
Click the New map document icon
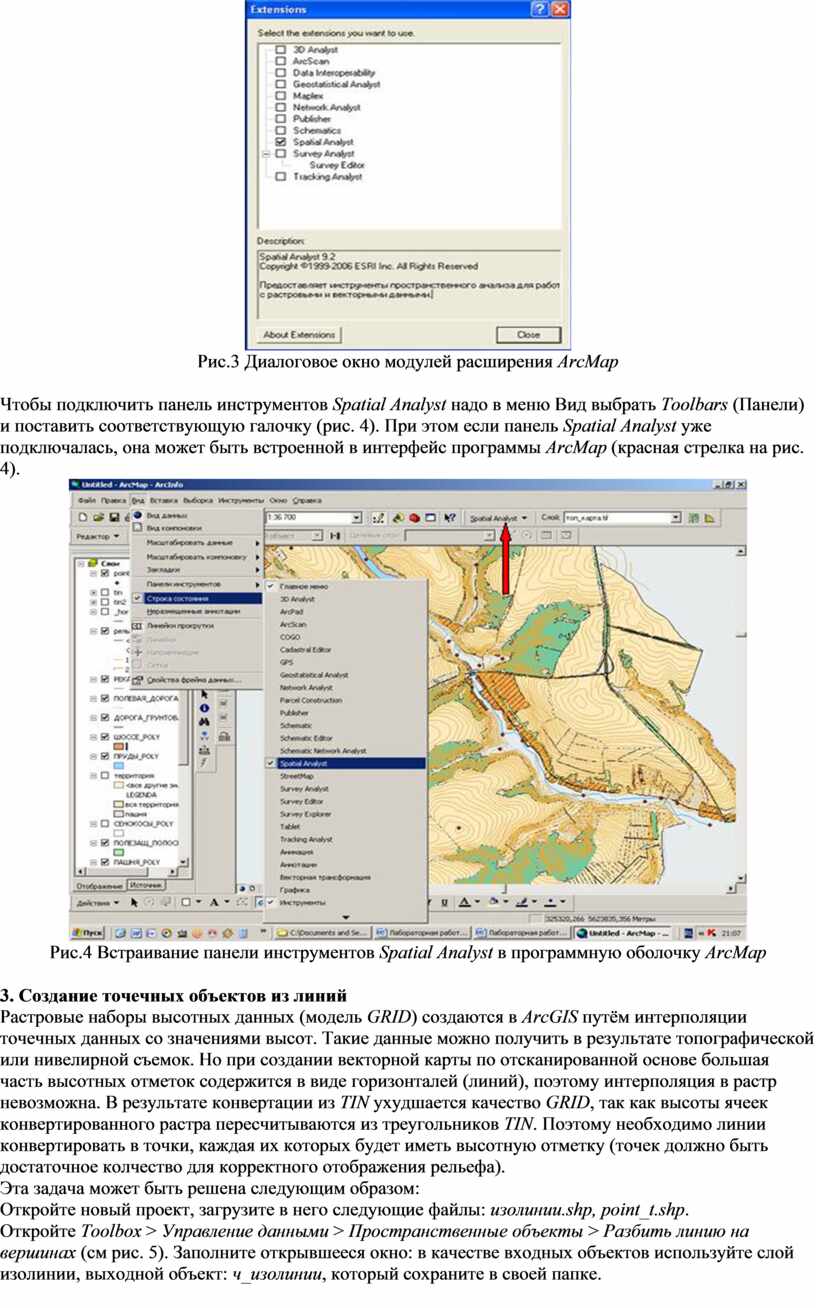(85, 518)
